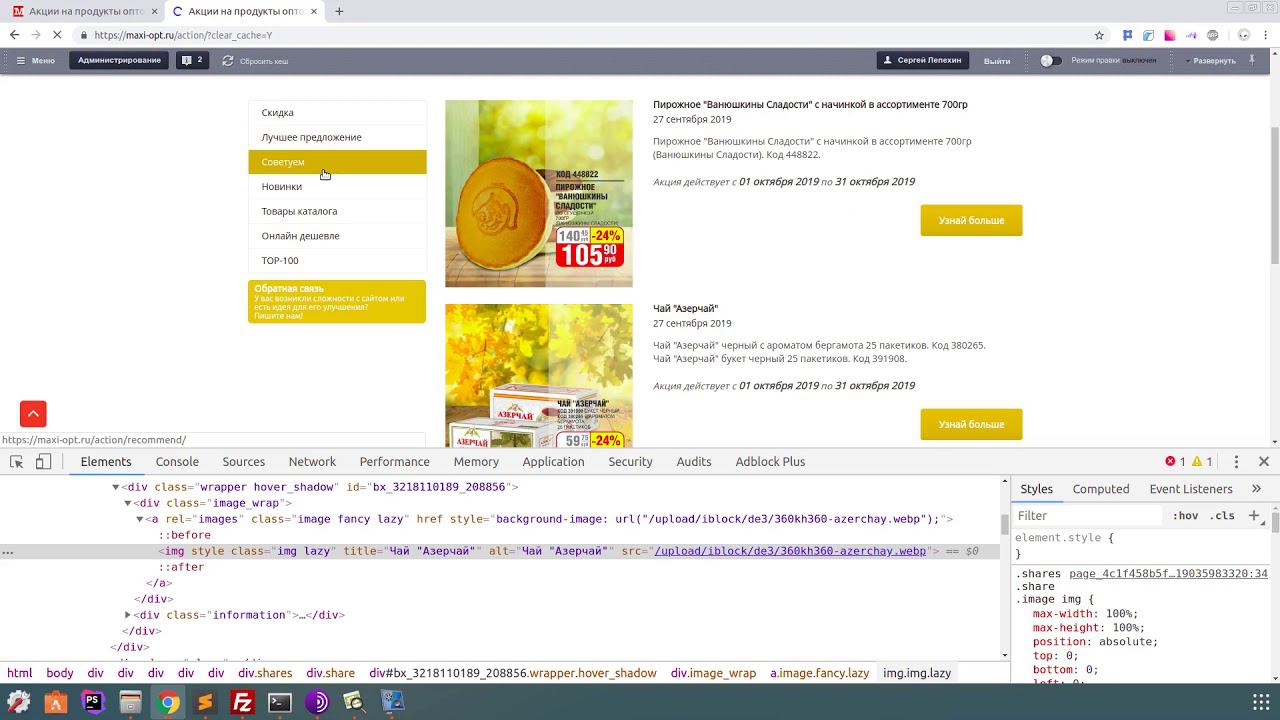
Task: Open the Пирожное Ванюшкины Сладости title link
Action: click(810, 104)
